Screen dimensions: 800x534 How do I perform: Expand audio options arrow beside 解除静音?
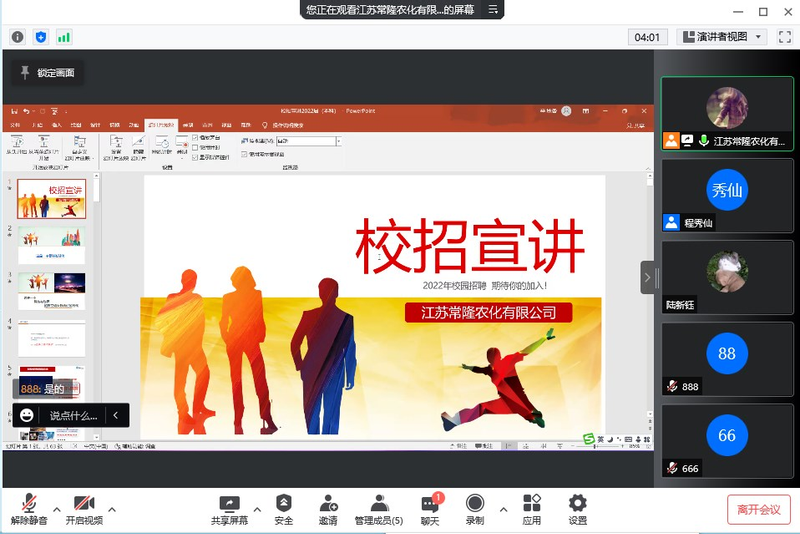pos(57,509)
